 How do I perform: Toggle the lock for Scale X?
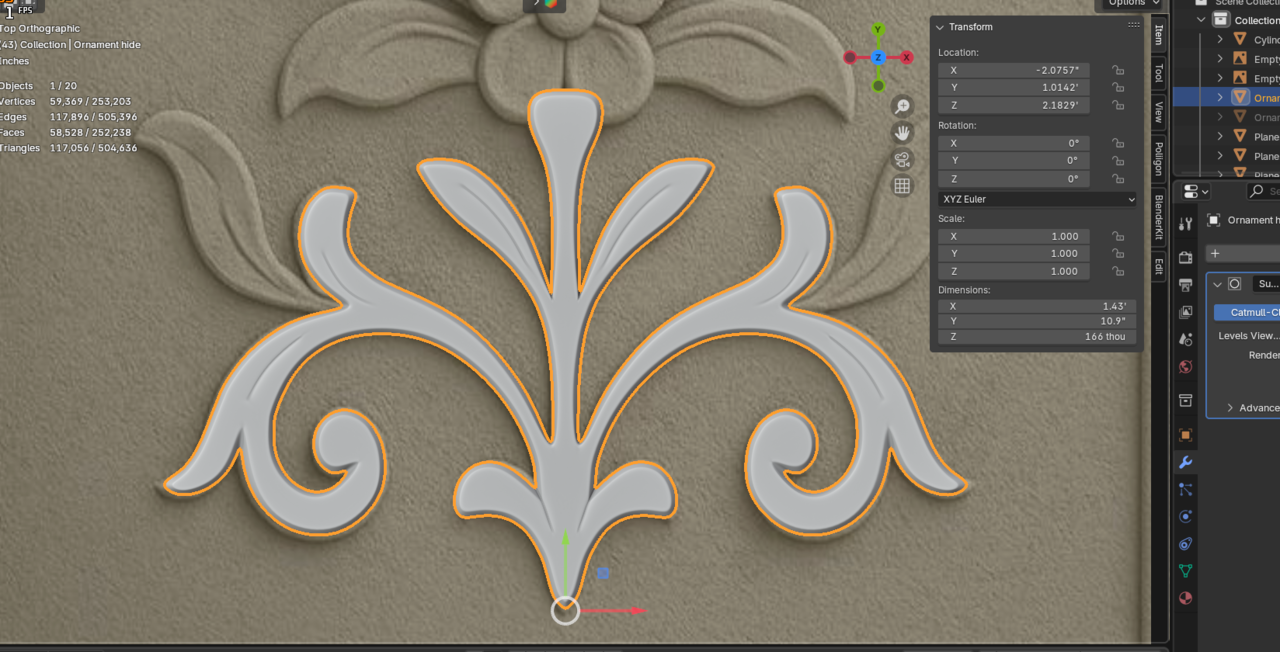pos(1118,236)
